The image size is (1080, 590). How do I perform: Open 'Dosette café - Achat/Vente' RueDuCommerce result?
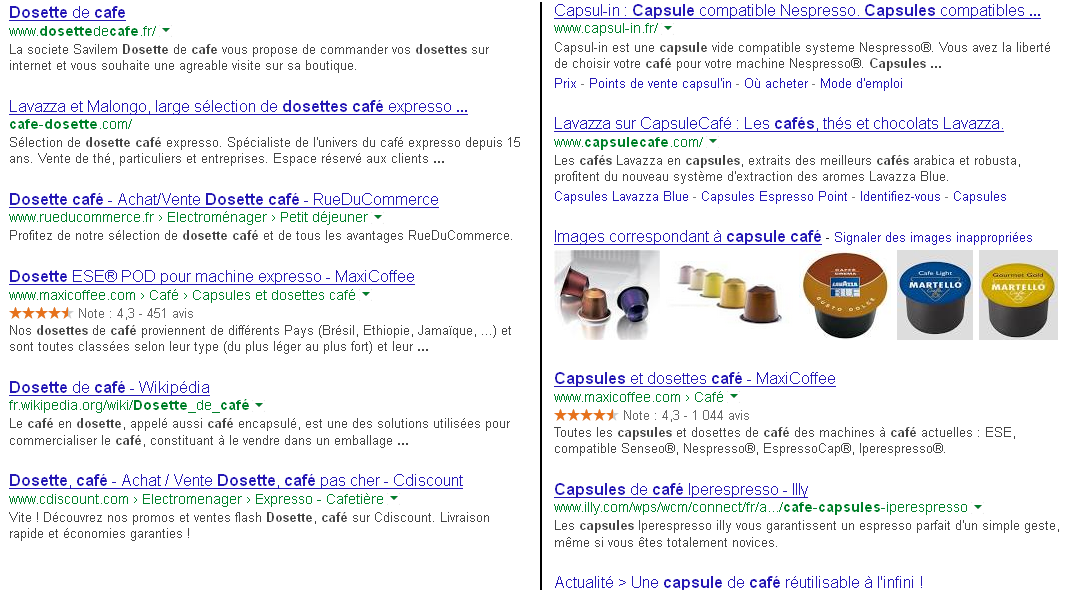224,200
